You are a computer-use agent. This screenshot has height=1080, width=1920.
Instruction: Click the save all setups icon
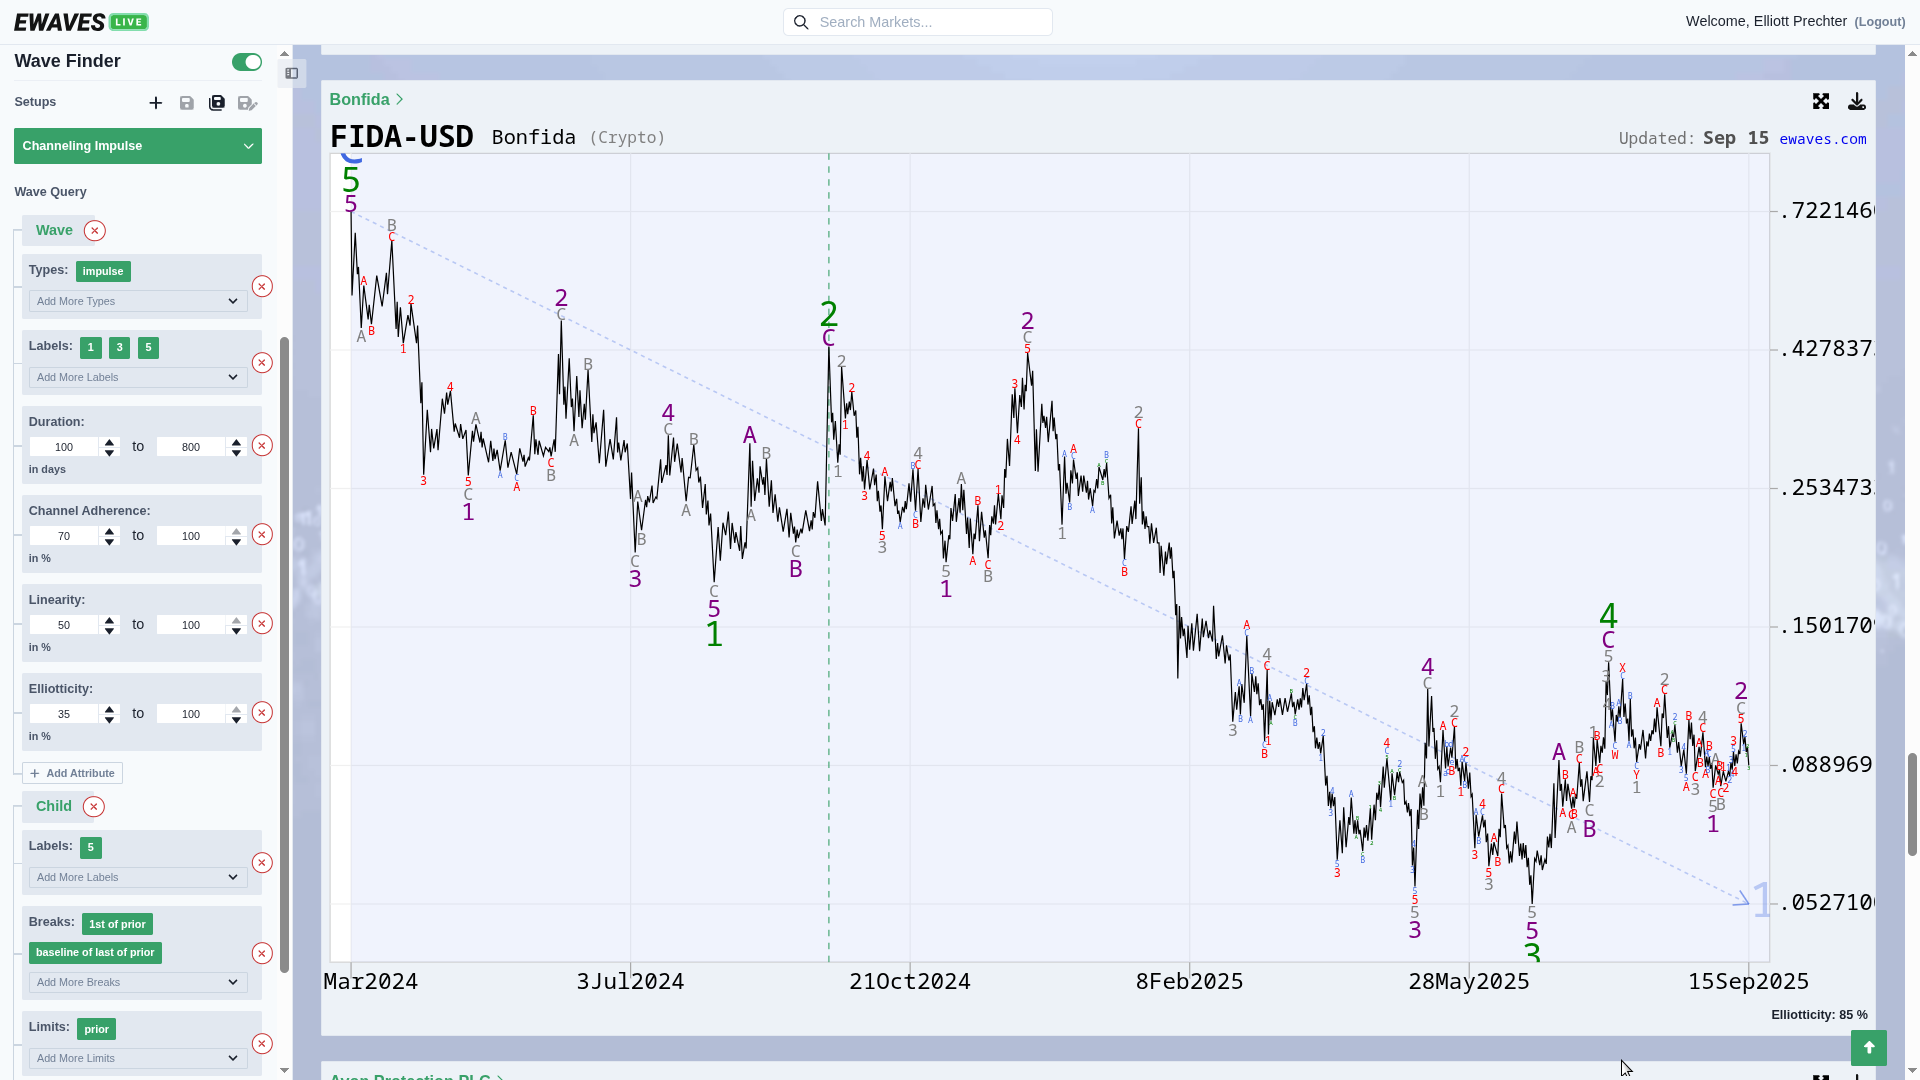pos(217,103)
